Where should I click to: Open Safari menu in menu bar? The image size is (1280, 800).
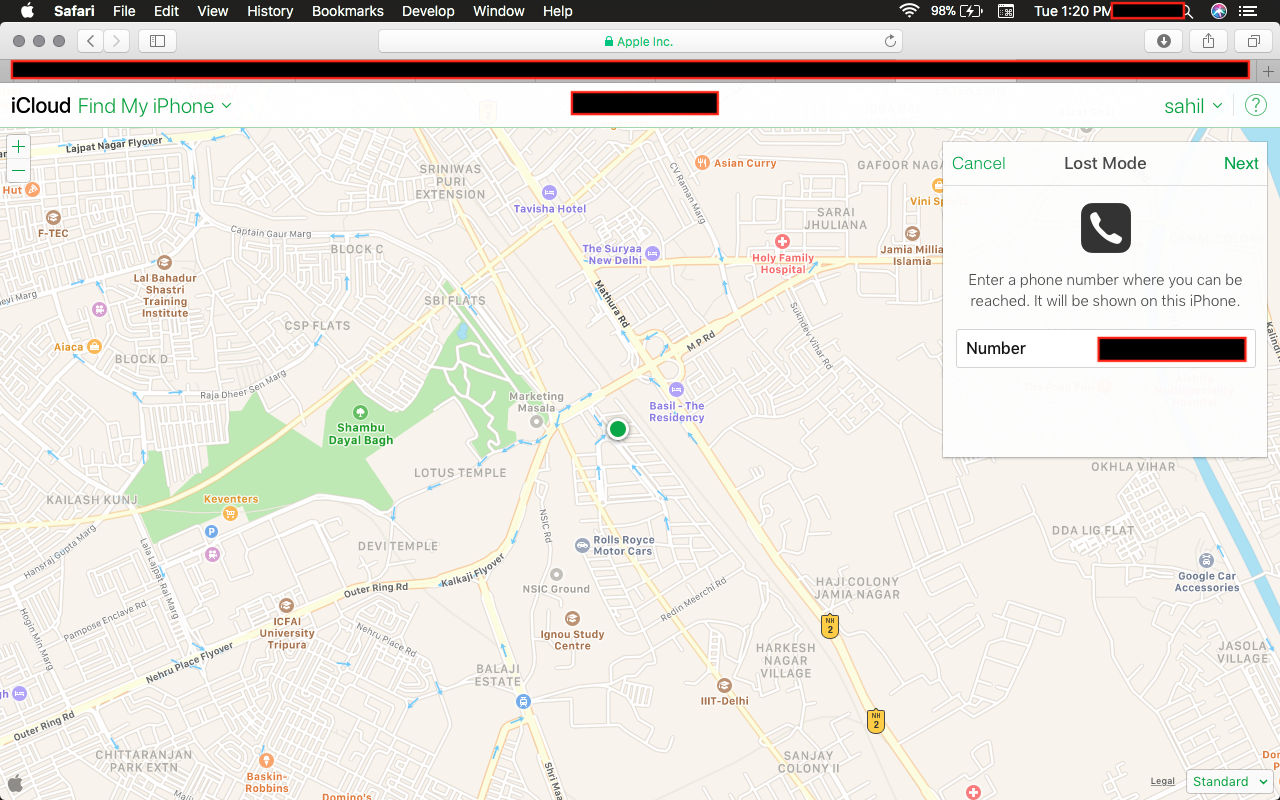pos(74,11)
